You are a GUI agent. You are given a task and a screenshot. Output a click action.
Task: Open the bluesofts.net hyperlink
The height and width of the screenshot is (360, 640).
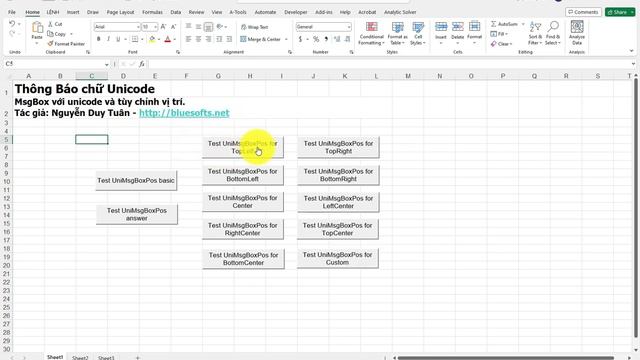(184, 113)
